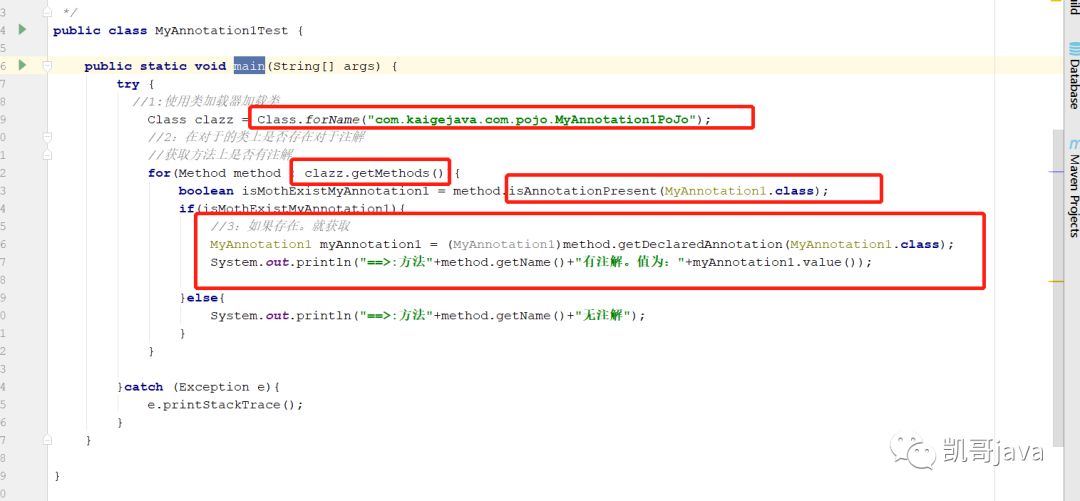Click the forName method call
The height and width of the screenshot is (501, 1080).
click(x=332, y=119)
